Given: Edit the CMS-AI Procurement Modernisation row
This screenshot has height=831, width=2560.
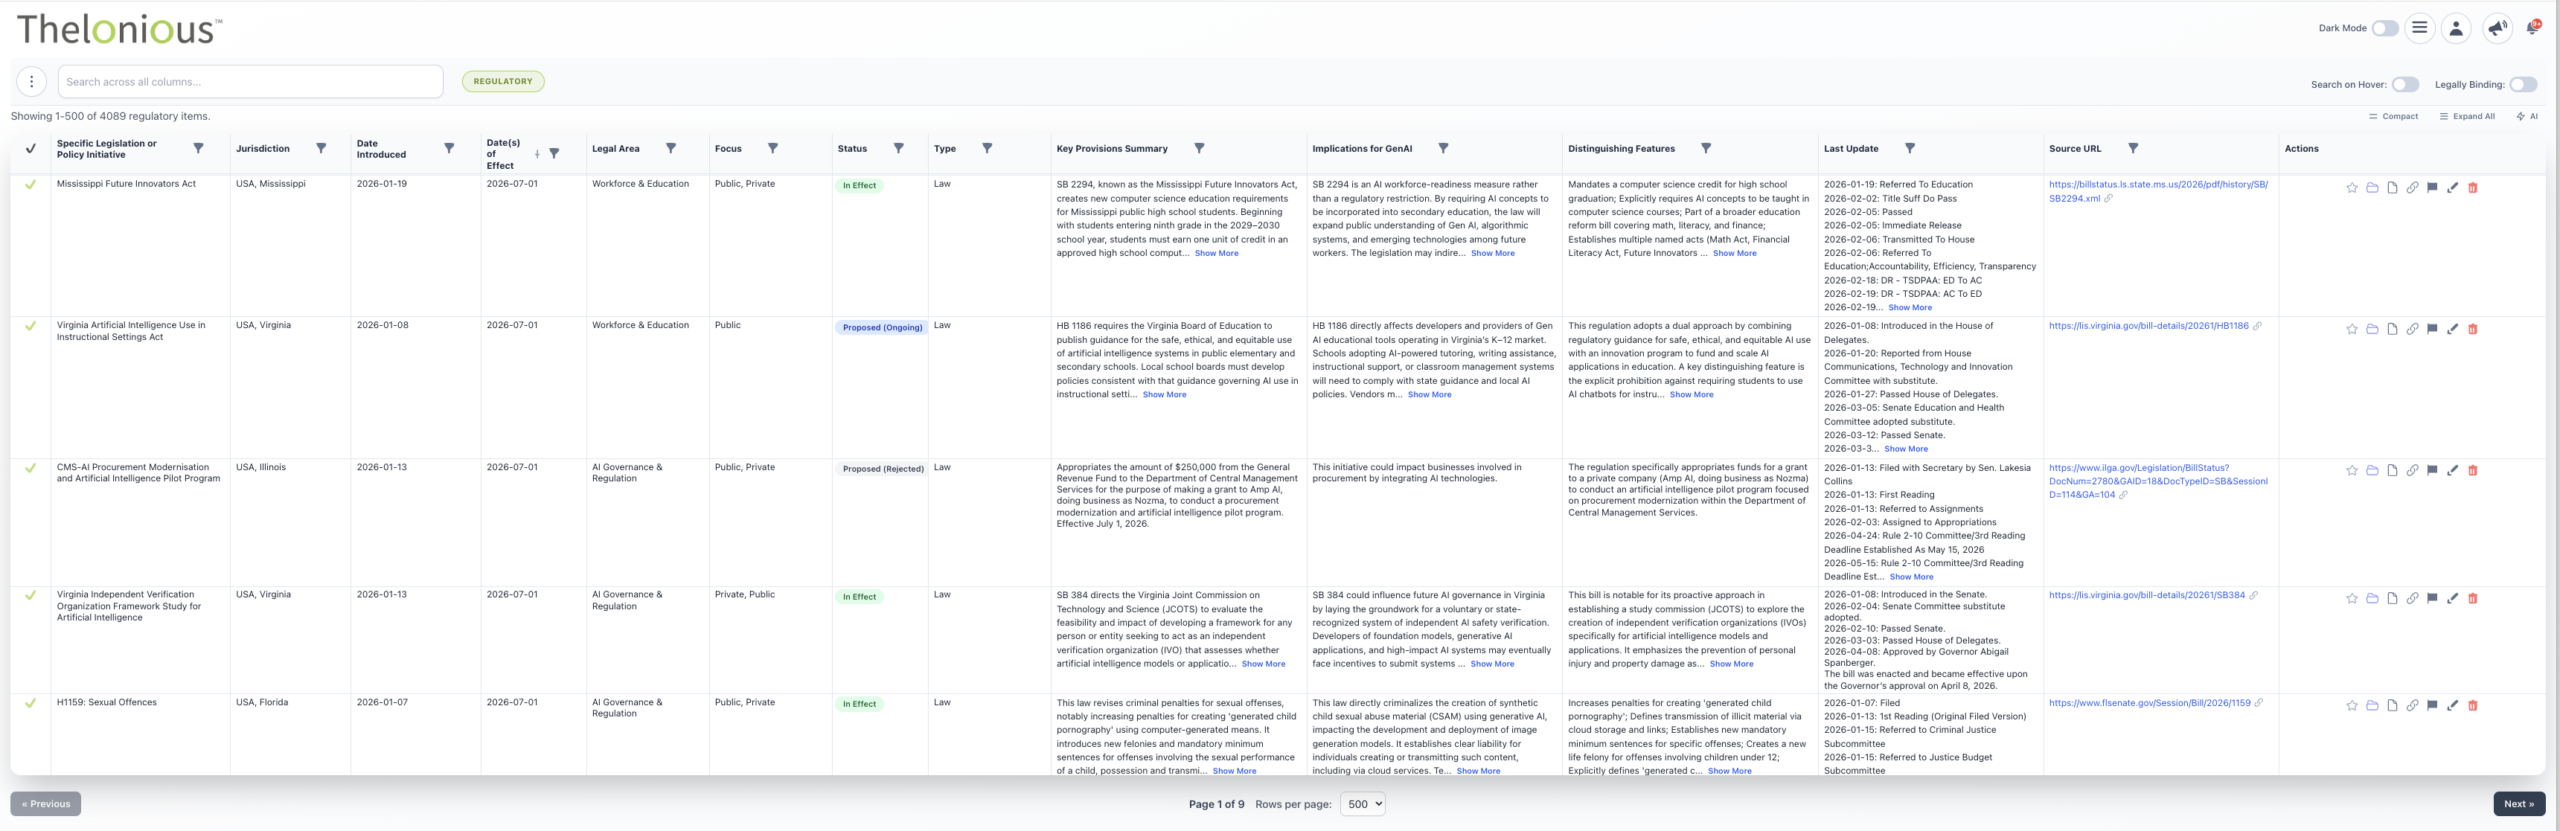Looking at the screenshot, I should (x=2452, y=471).
